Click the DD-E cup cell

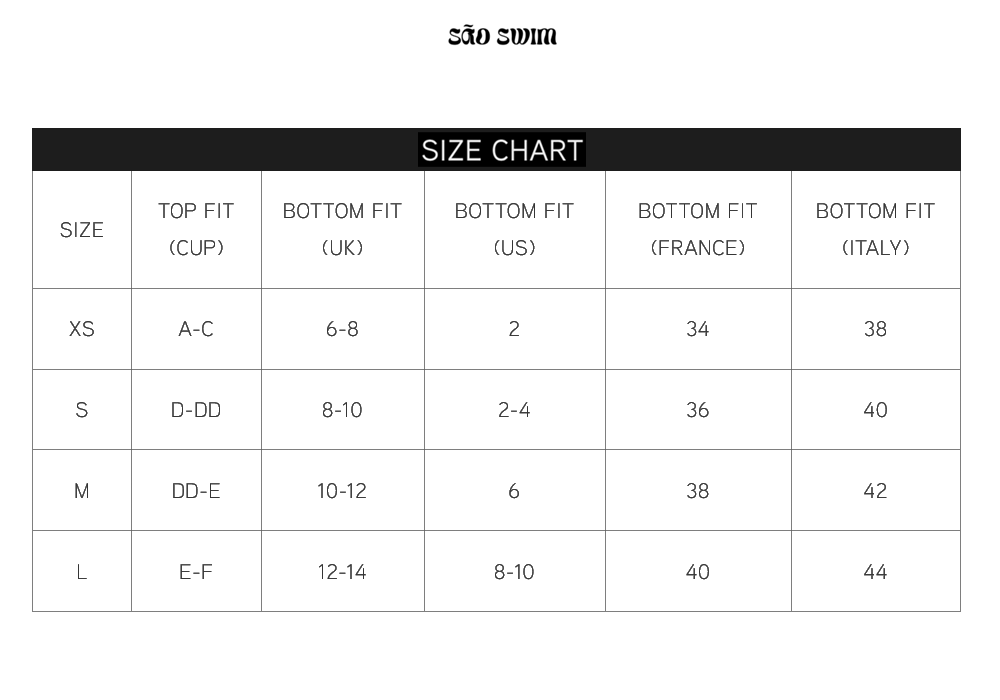click(x=196, y=491)
